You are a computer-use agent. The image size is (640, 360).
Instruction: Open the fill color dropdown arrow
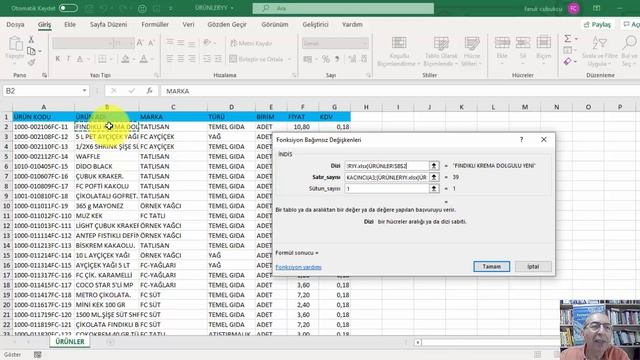134,60
